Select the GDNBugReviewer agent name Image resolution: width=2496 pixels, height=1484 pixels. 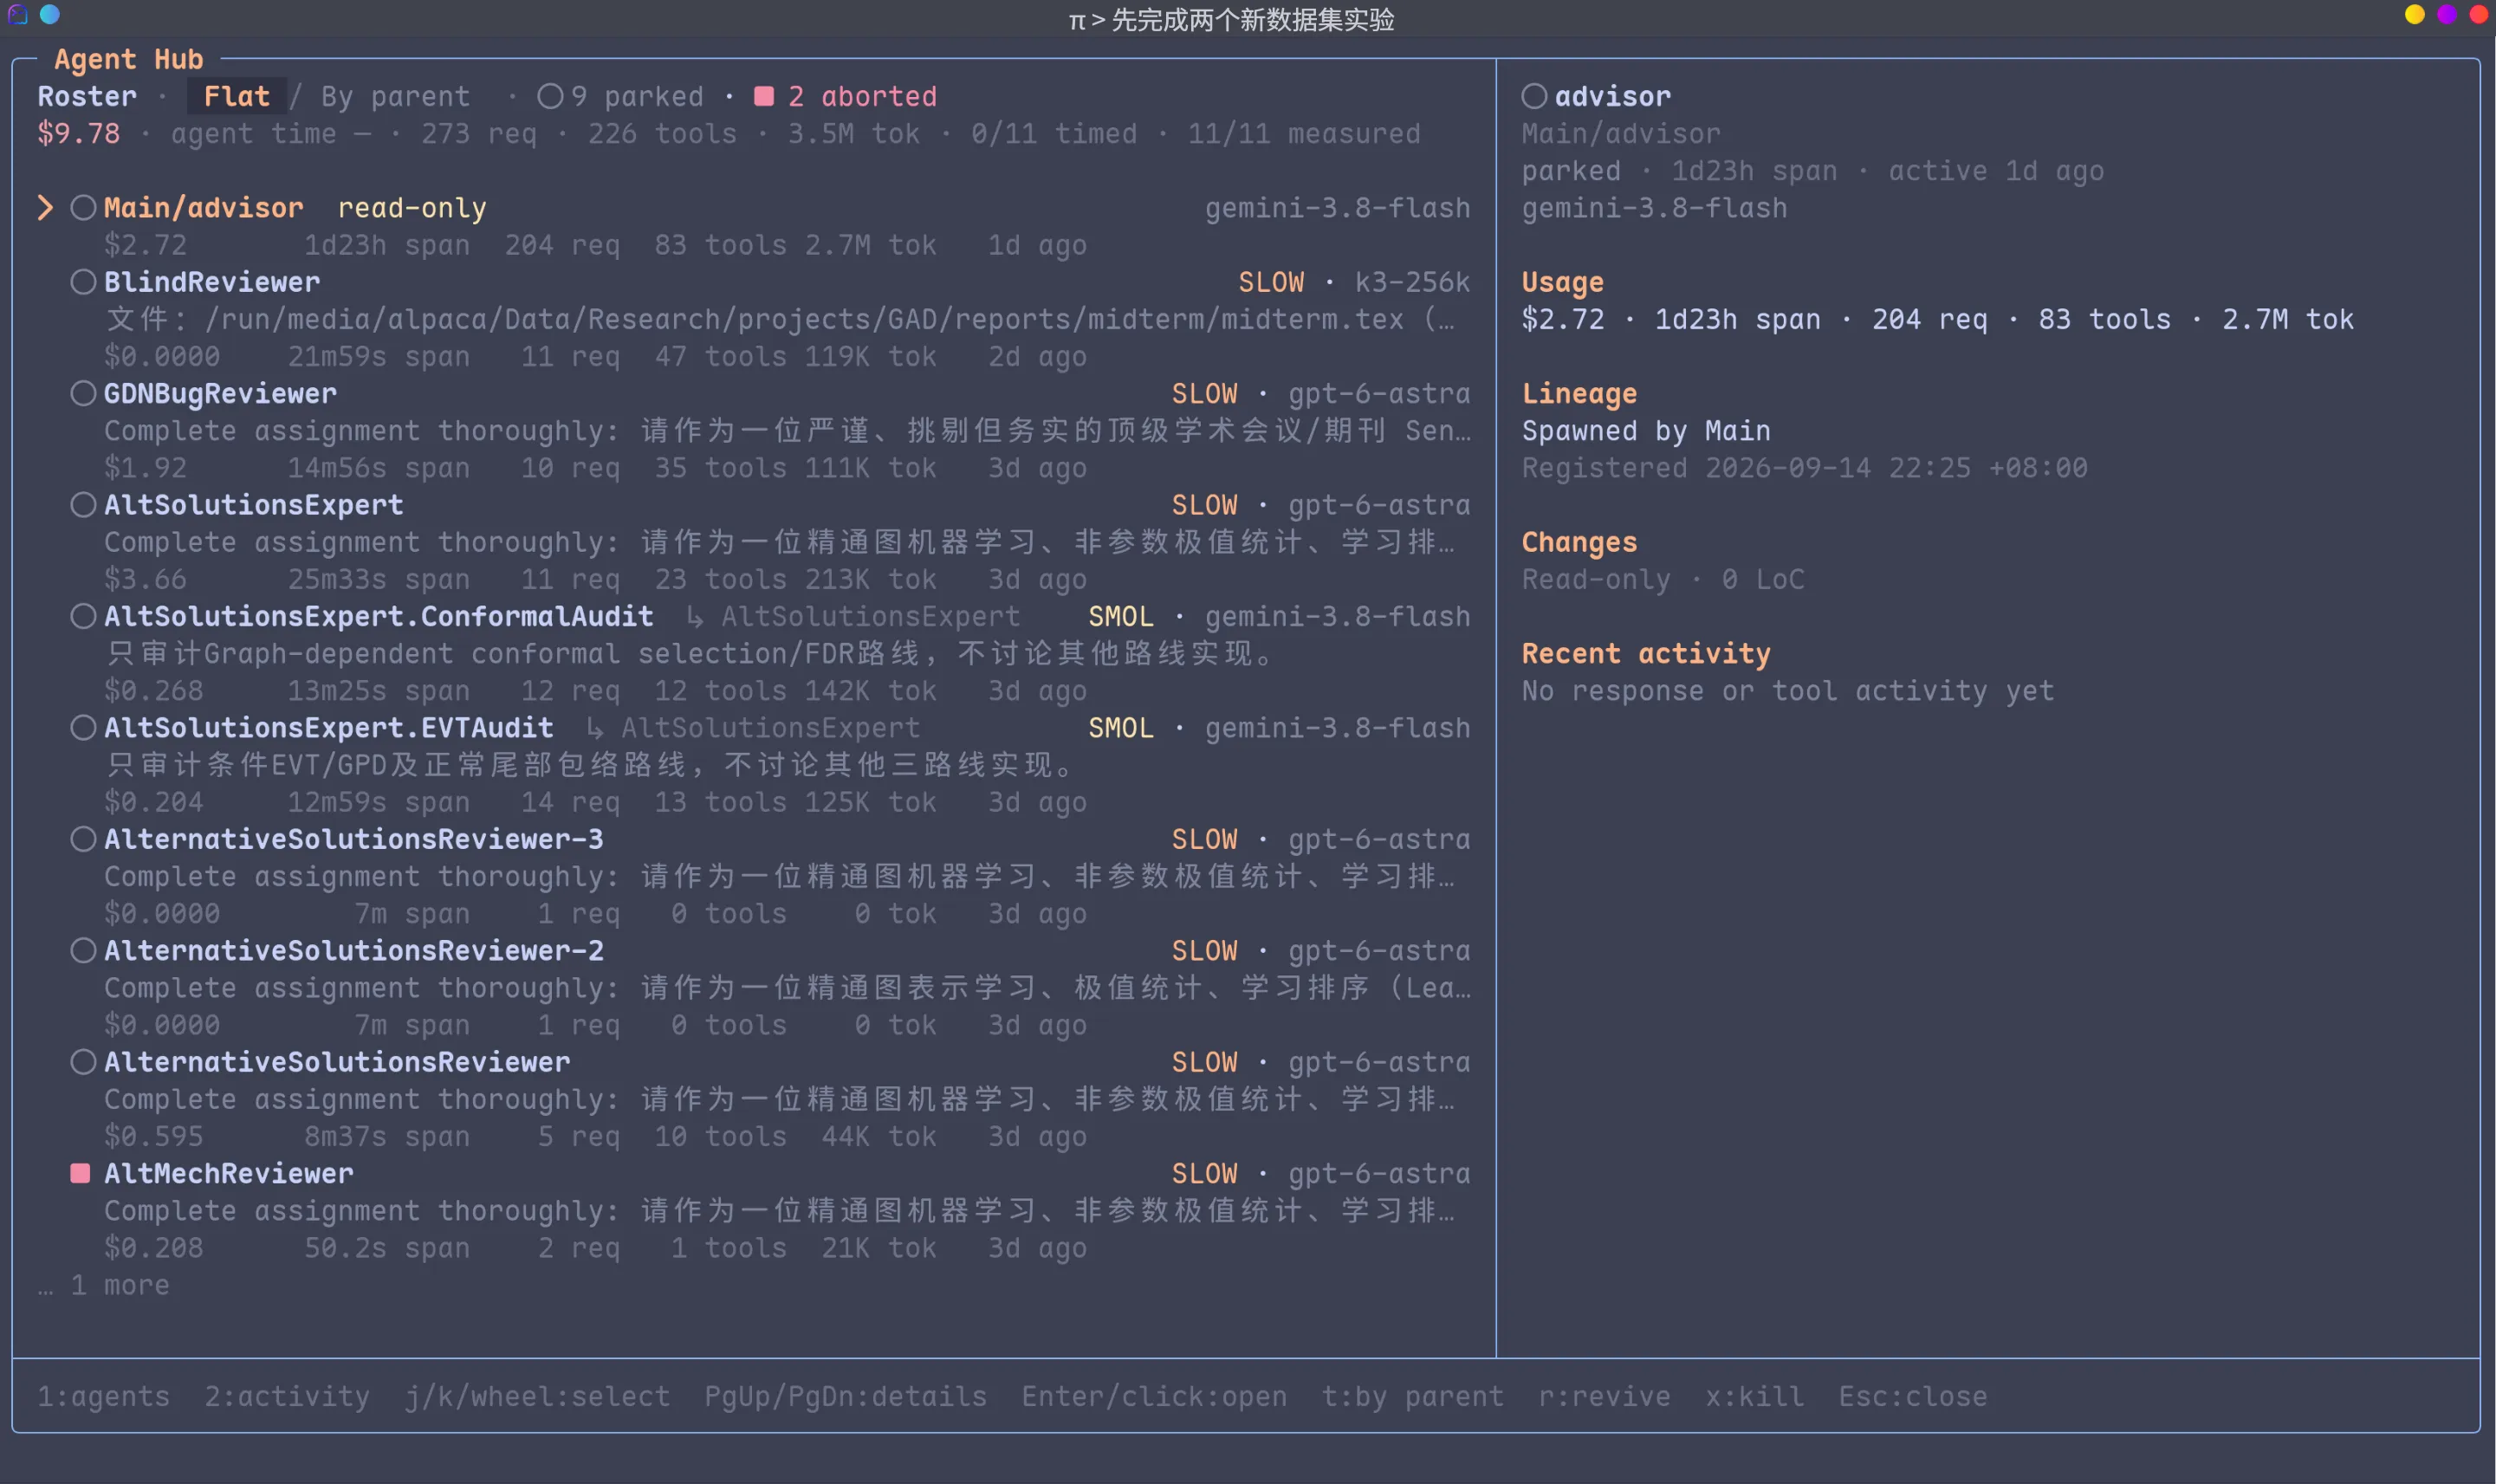tap(220, 394)
